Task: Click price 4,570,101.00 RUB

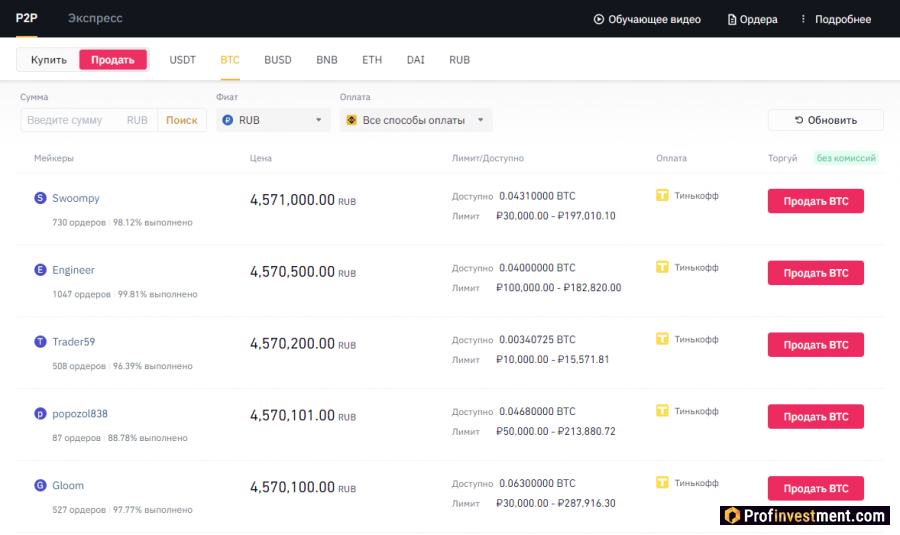Action: 302,415
